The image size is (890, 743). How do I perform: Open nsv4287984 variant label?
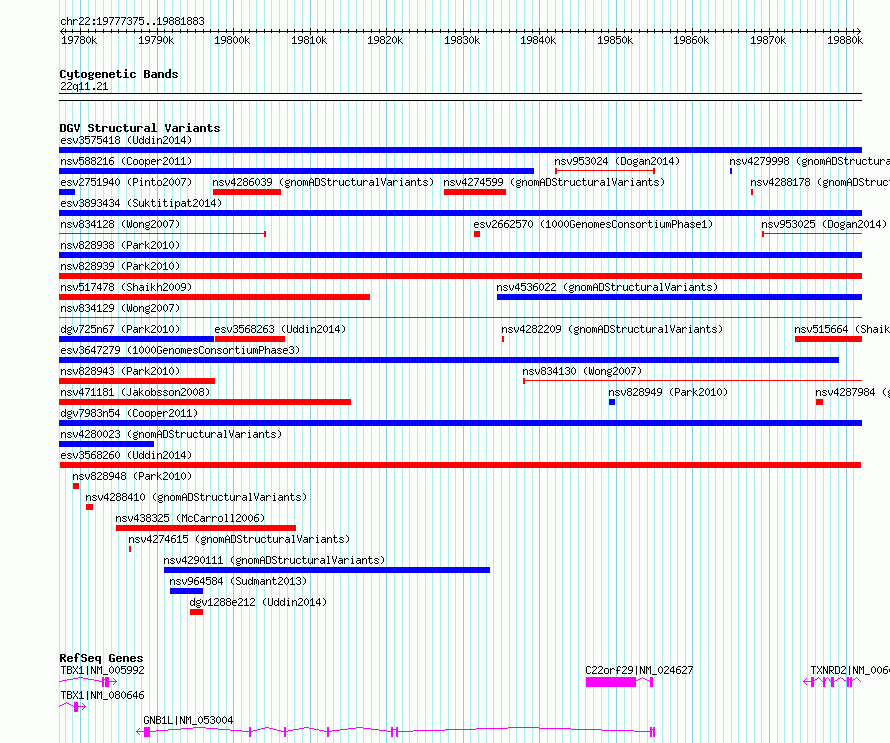[853, 392]
